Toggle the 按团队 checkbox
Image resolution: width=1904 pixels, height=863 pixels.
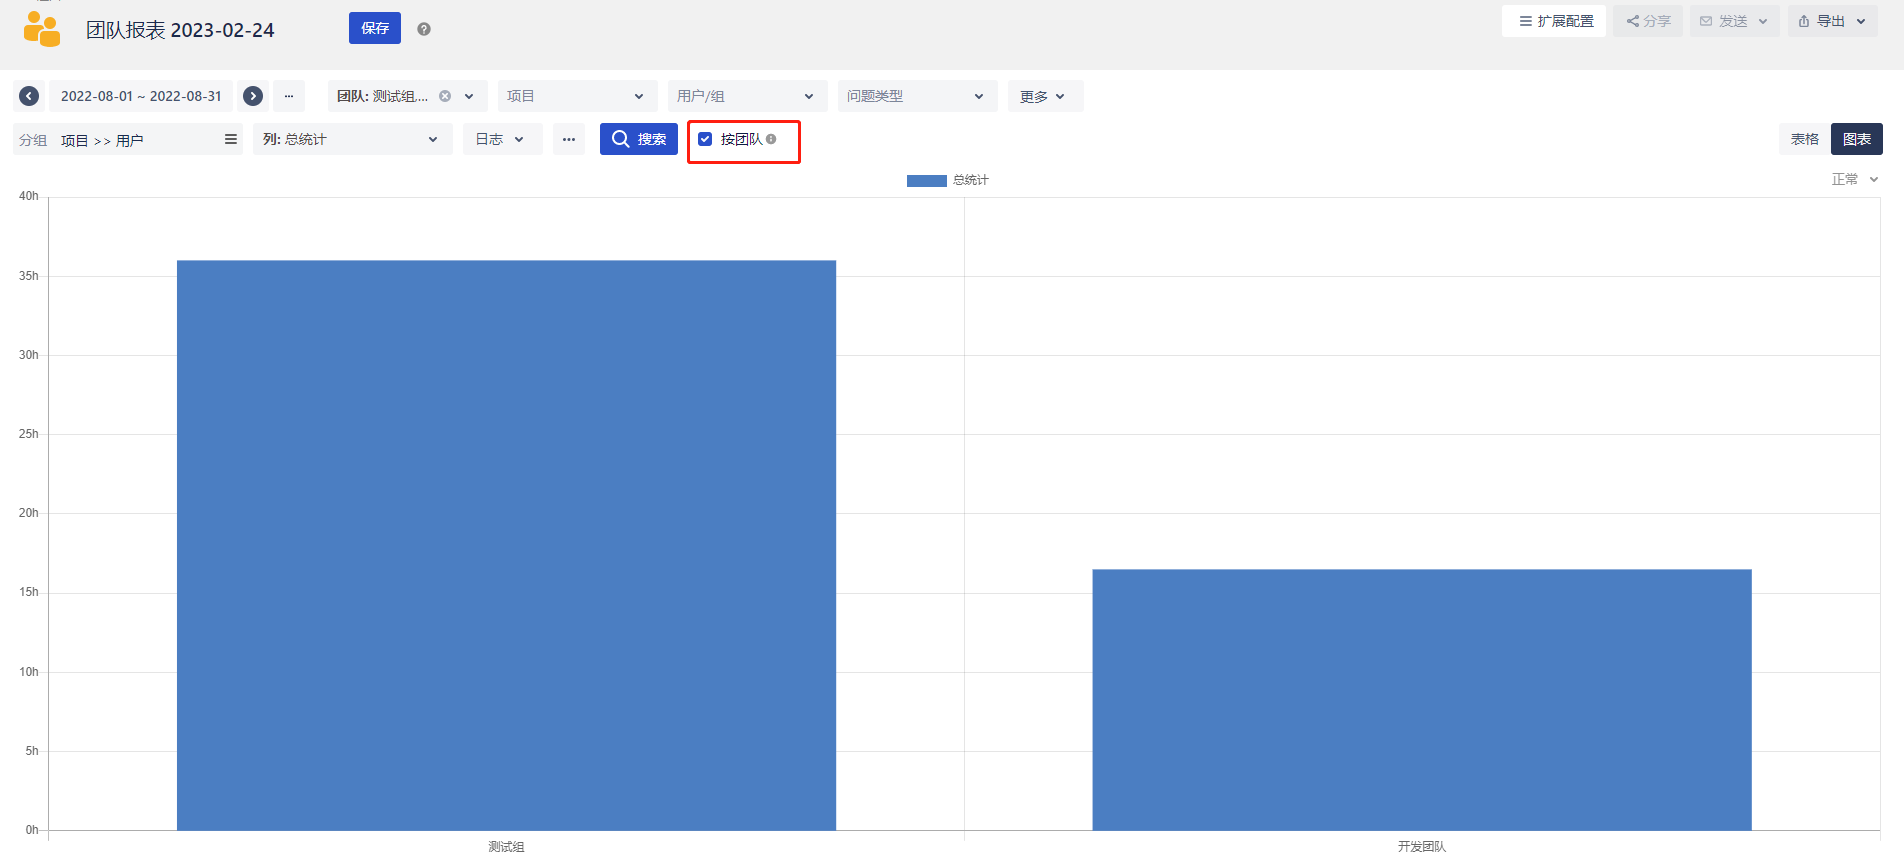click(x=705, y=139)
